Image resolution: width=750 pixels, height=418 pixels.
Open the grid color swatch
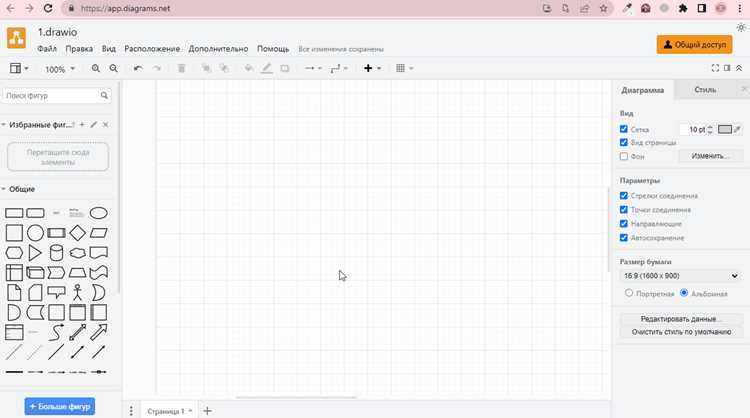pos(725,129)
